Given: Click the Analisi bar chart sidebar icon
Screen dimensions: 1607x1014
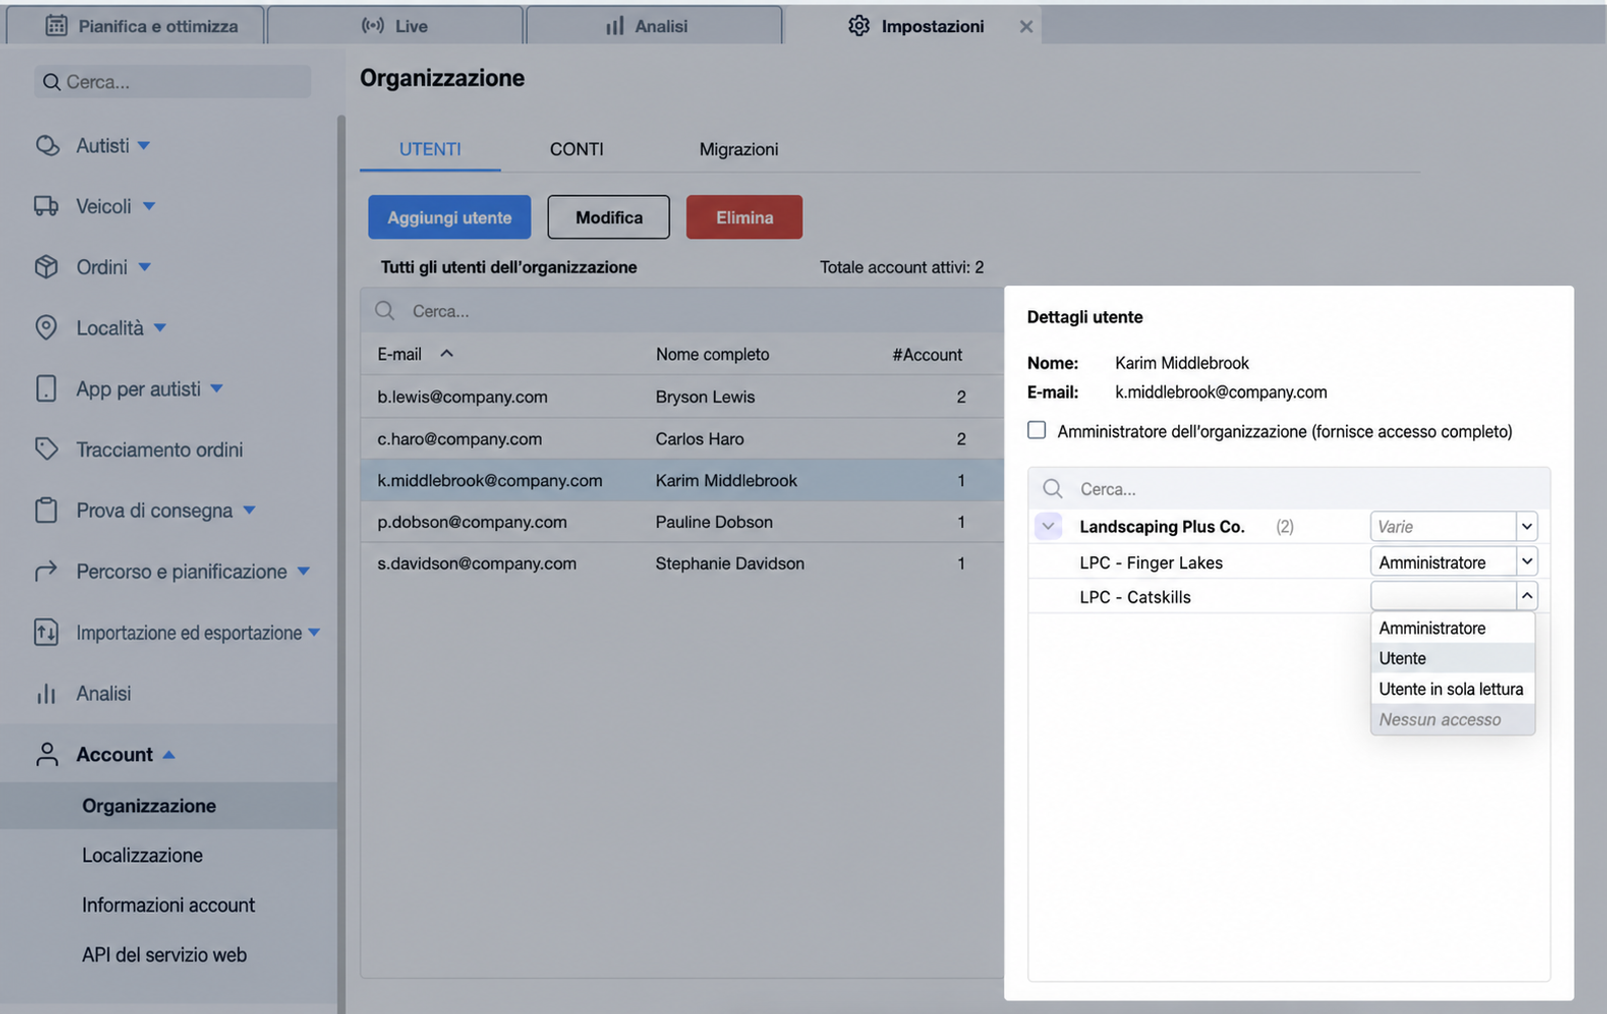Looking at the screenshot, I should 46,693.
